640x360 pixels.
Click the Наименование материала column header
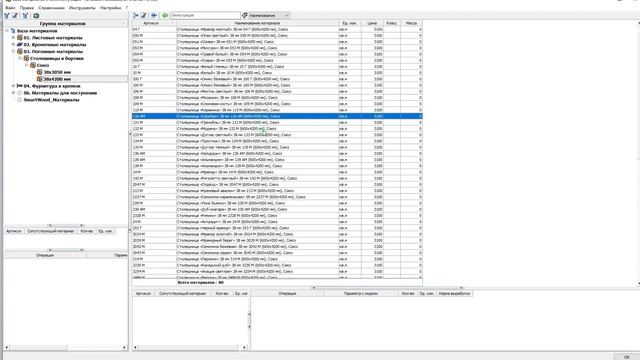(257, 23)
